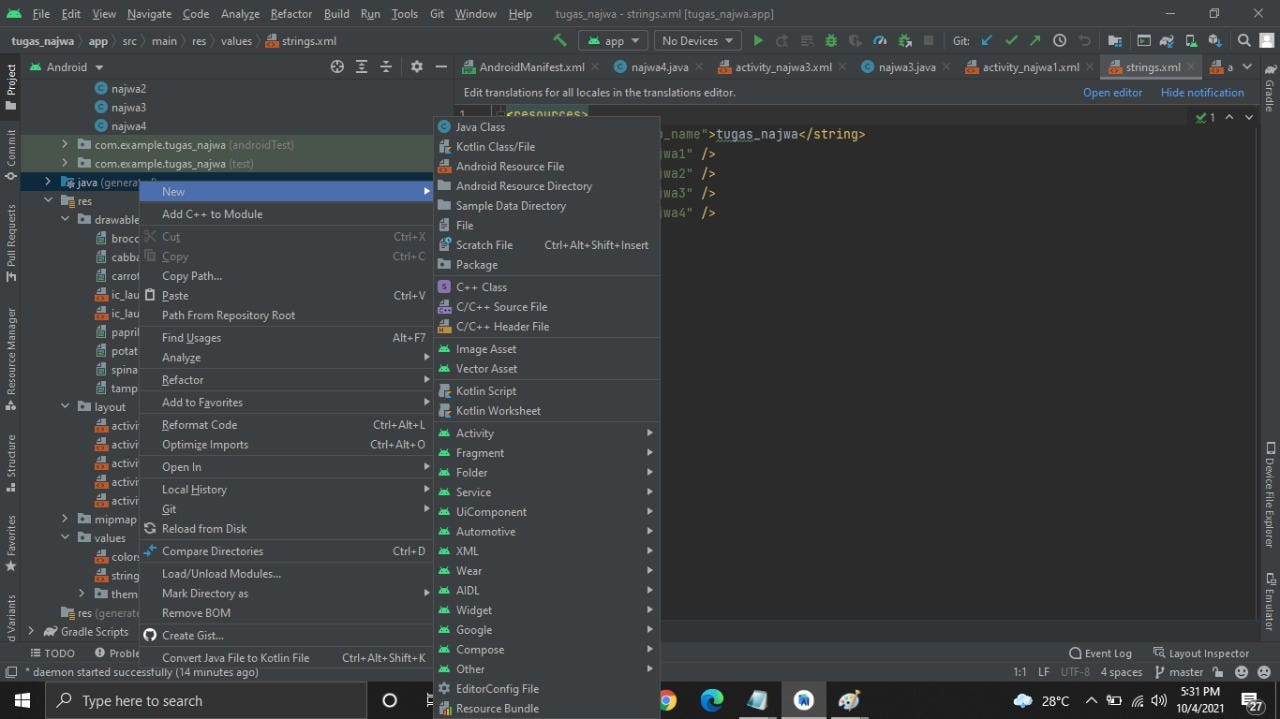This screenshot has width=1280, height=719.
Task: Click the Project panel settings gear icon
Action: [x=416, y=66]
